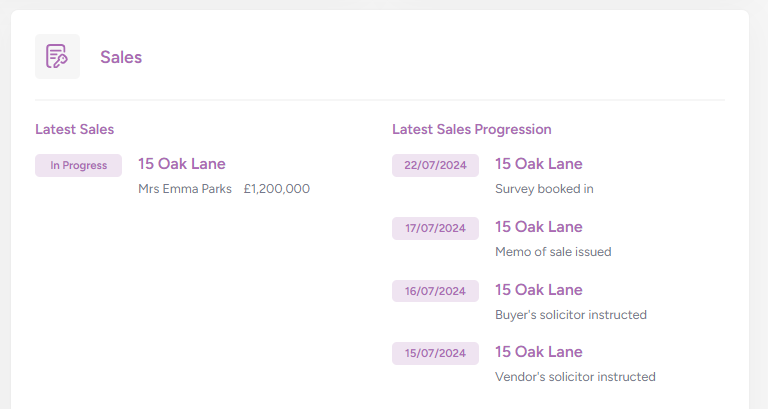
Task: Click the 16/07/2024 date badge
Action: [x=435, y=291]
